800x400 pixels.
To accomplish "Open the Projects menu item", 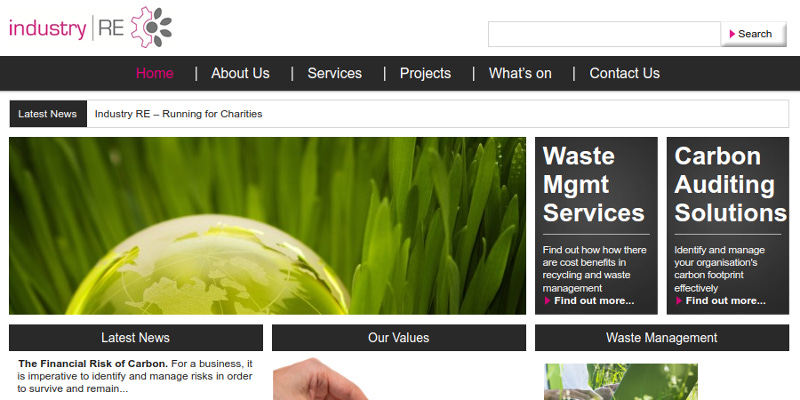I will pos(426,73).
